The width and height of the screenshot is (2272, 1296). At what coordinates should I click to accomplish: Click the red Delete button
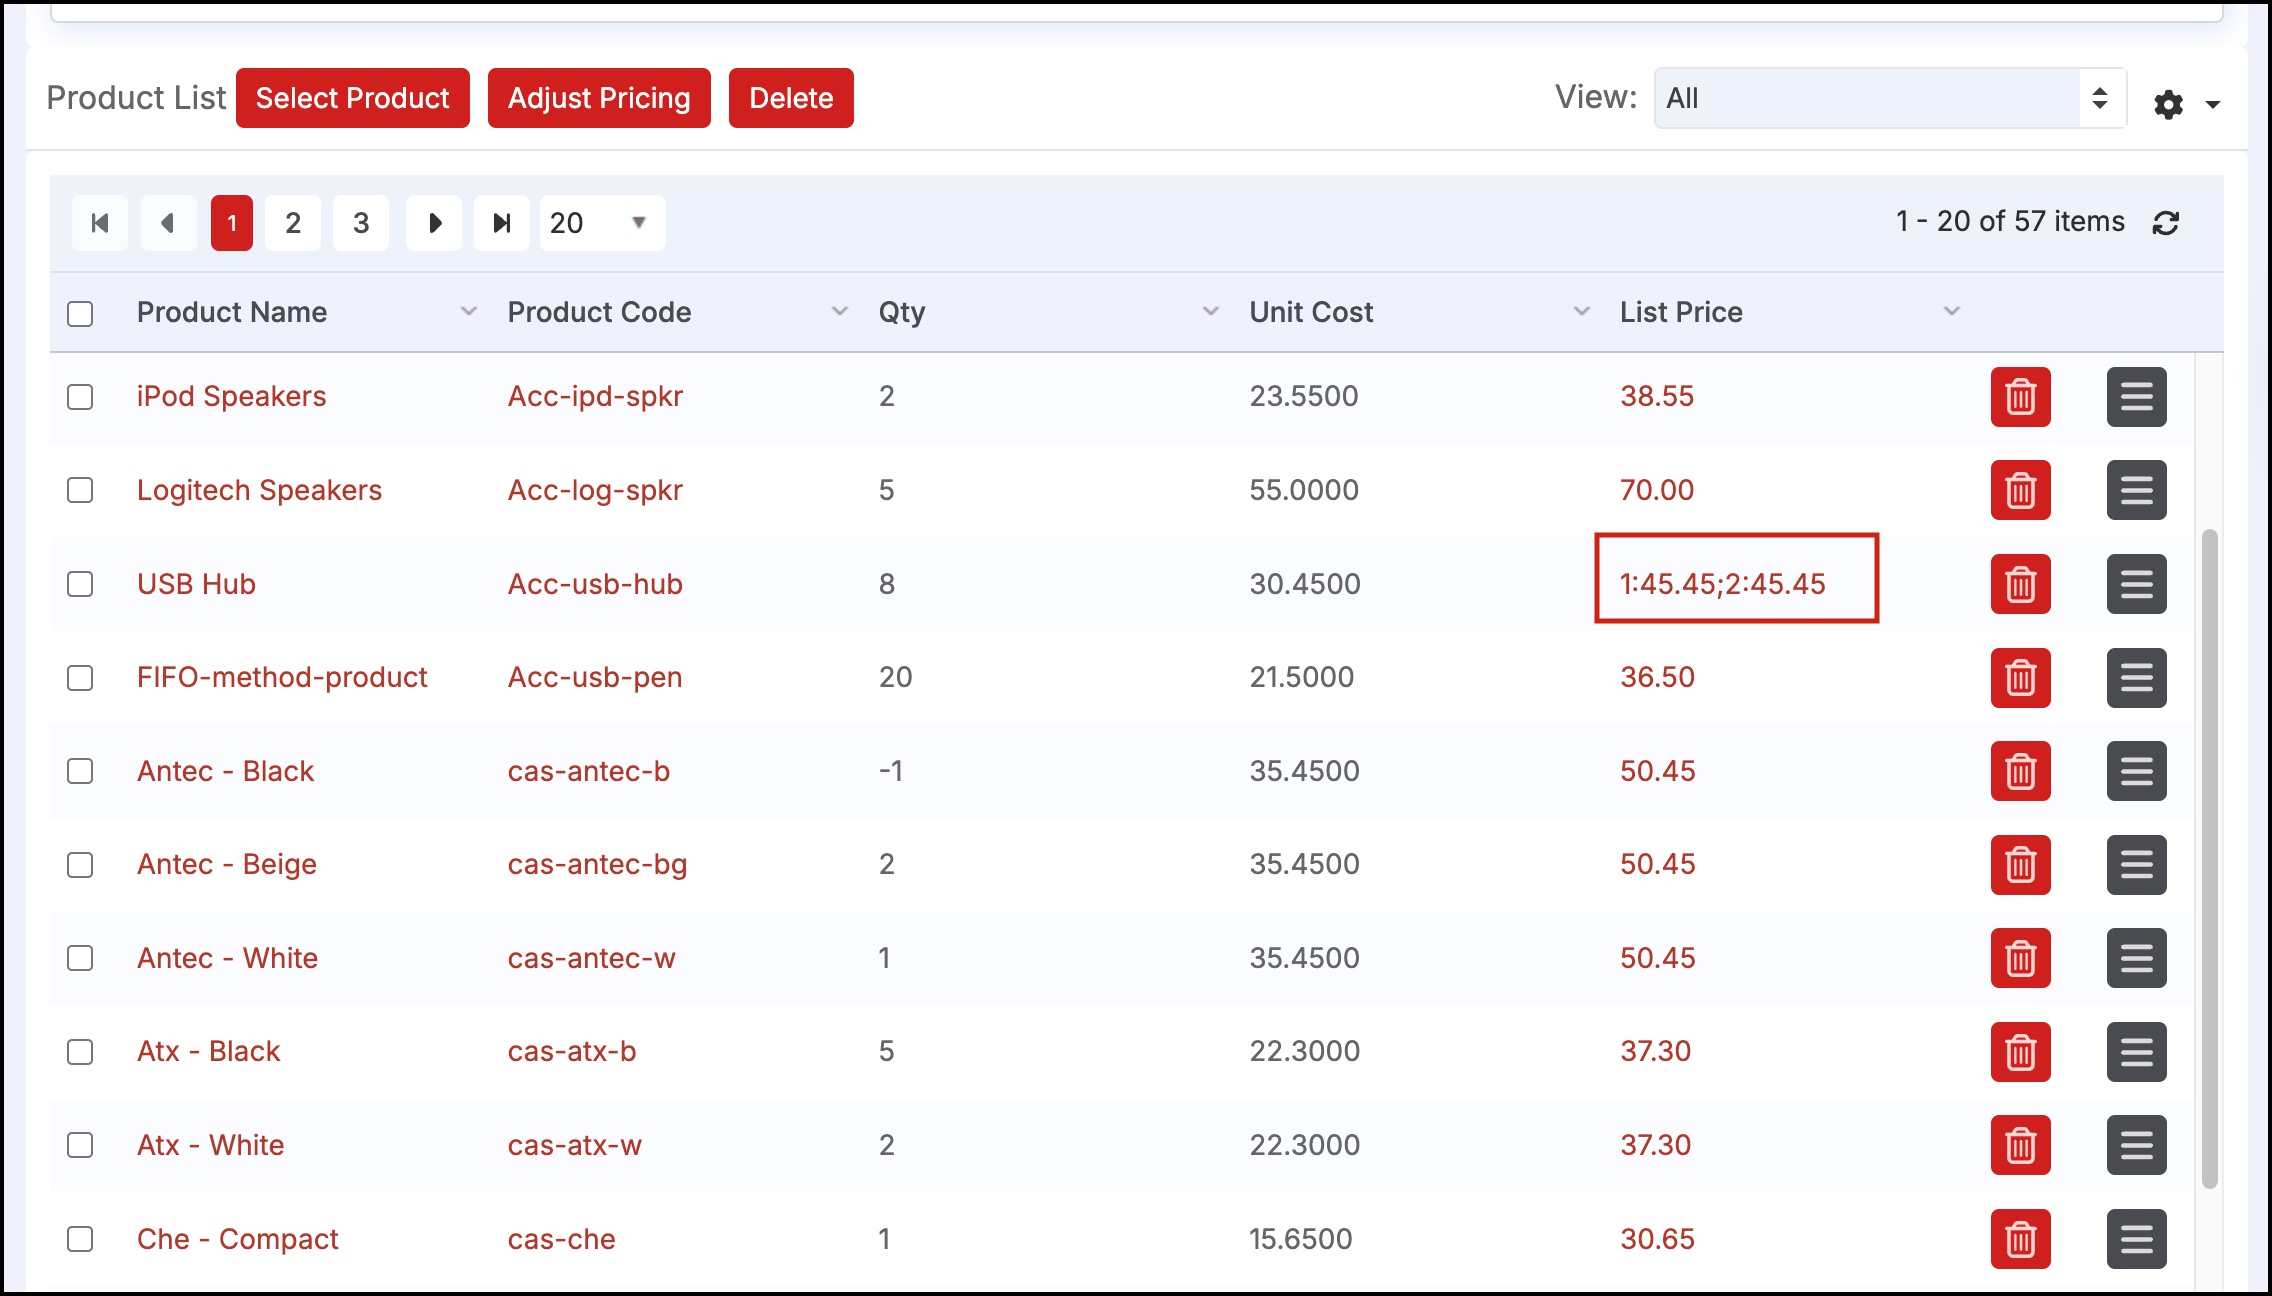click(791, 98)
